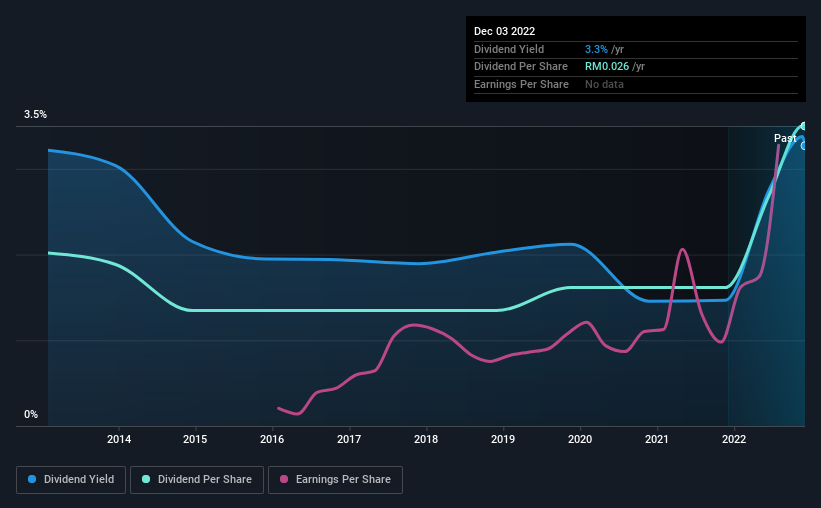The width and height of the screenshot is (821, 508).
Task: Click the 3.3% dividend yield tooltip value
Action: pyautogui.click(x=596, y=49)
